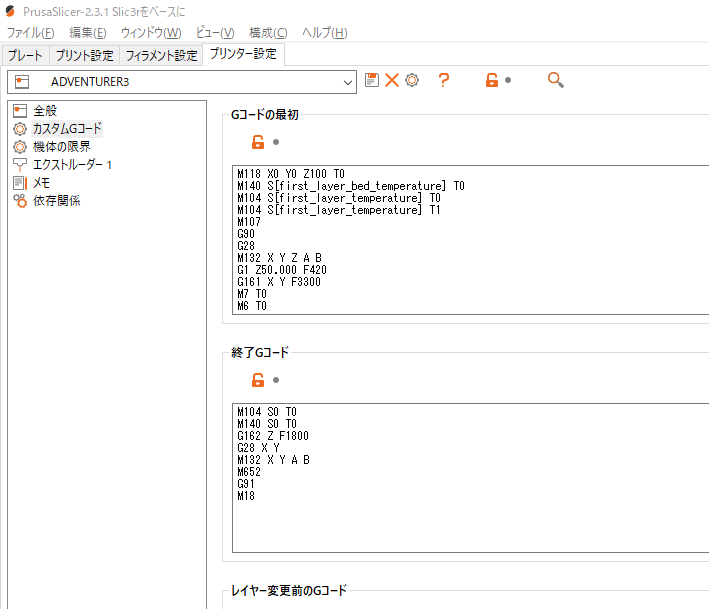Select メモ in the settings tree
The height and width of the screenshot is (609, 709).
tap(42, 183)
